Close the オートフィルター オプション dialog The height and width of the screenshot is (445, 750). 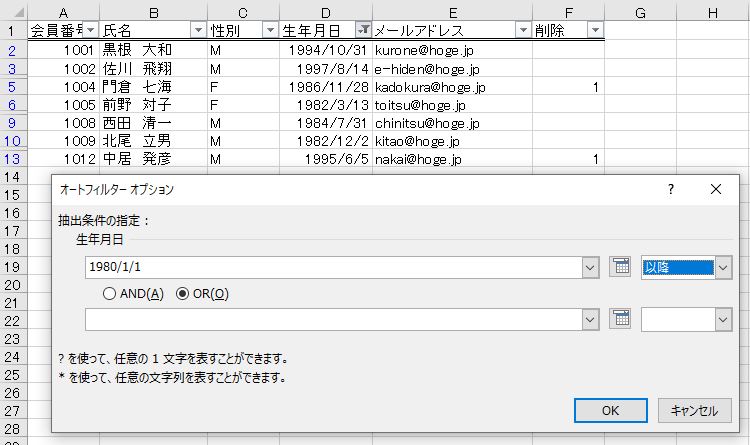[716, 189]
